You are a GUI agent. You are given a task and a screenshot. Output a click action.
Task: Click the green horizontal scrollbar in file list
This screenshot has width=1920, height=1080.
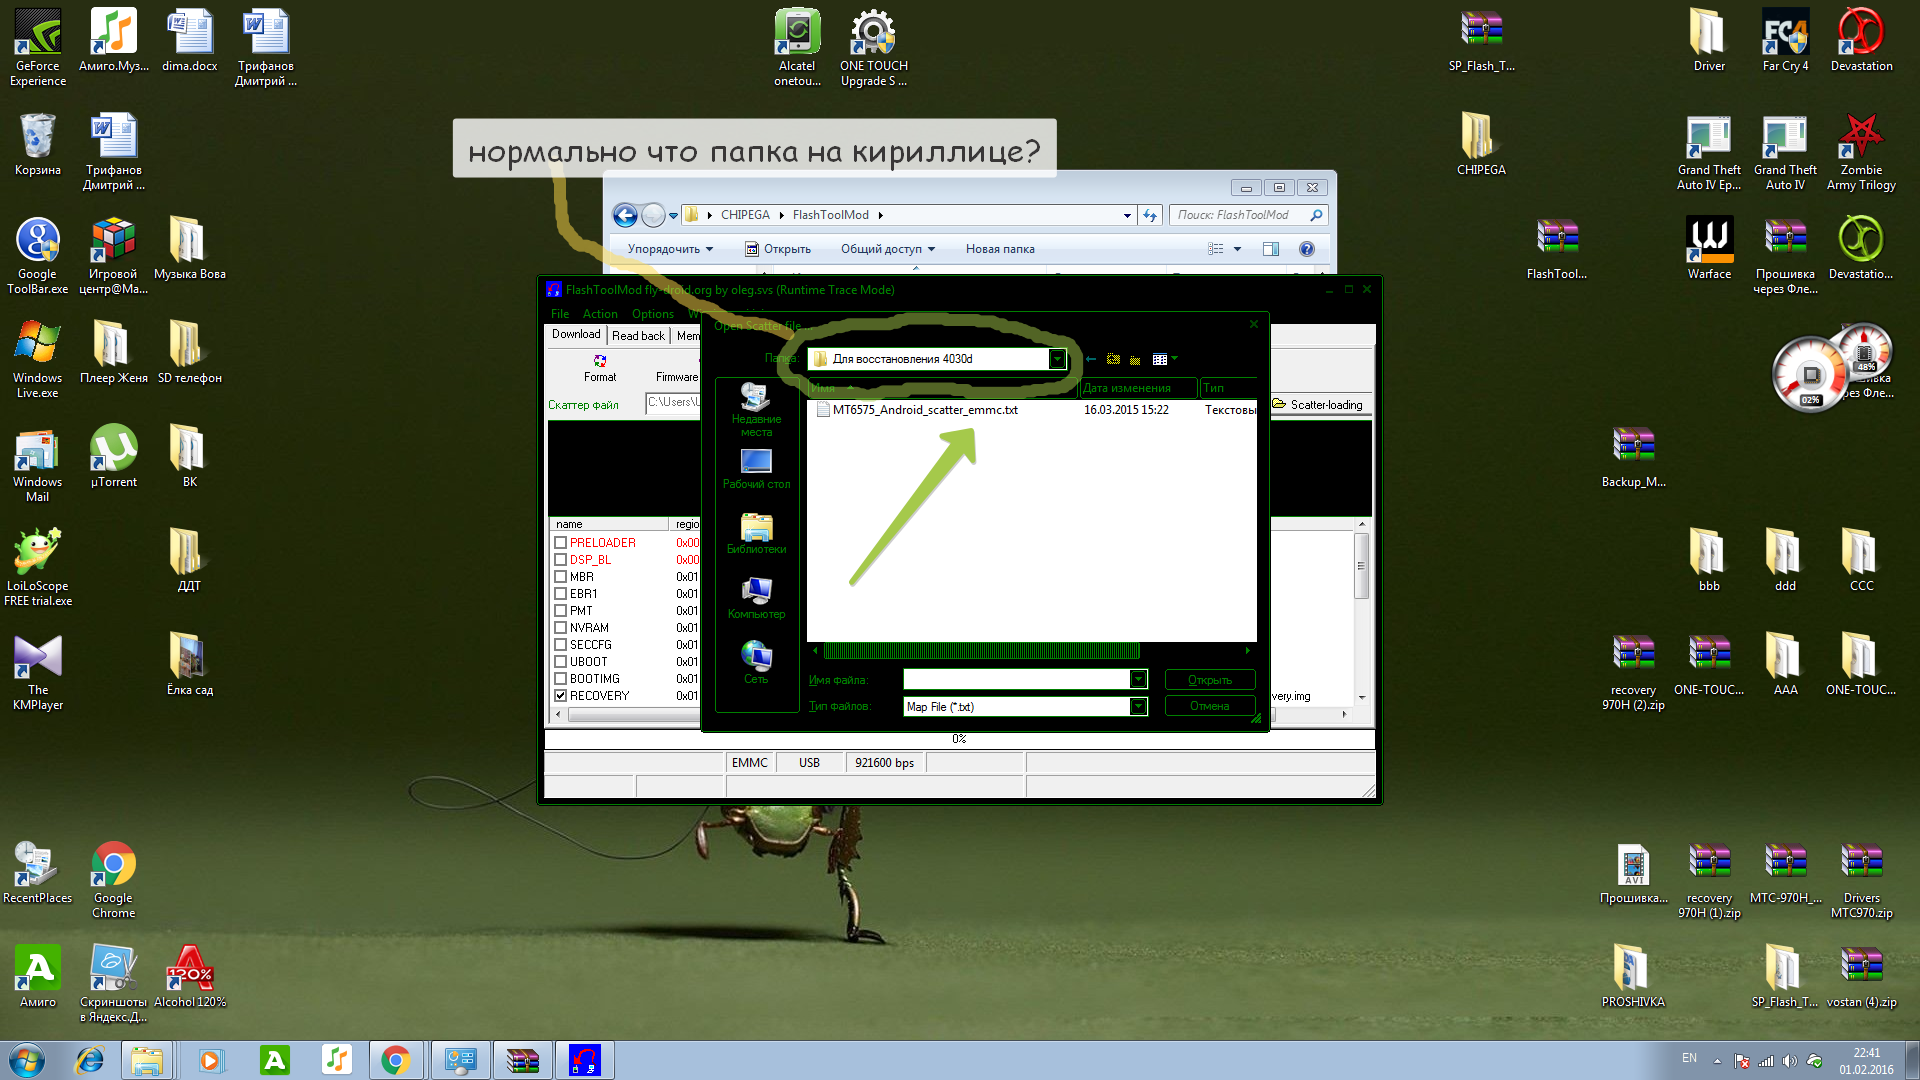[x=980, y=651]
